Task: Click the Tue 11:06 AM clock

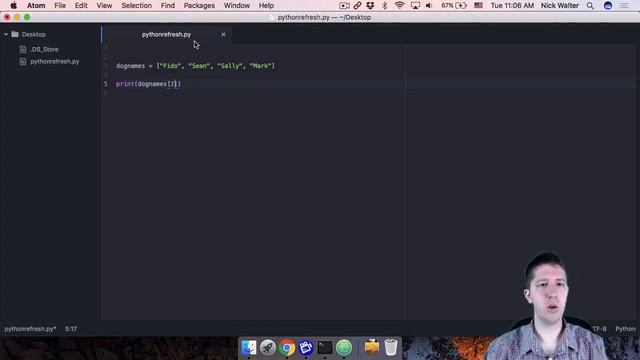Action: [x=512, y=6]
